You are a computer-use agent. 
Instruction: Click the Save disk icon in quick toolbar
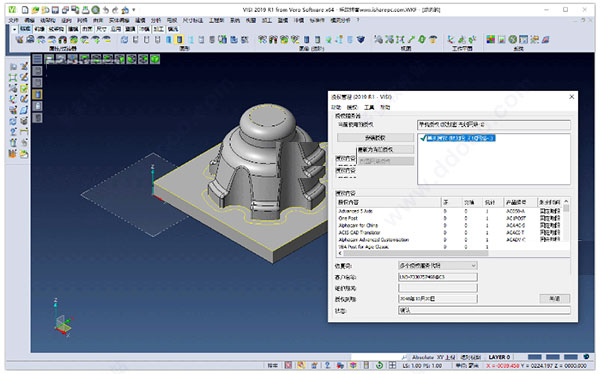click(x=55, y=10)
